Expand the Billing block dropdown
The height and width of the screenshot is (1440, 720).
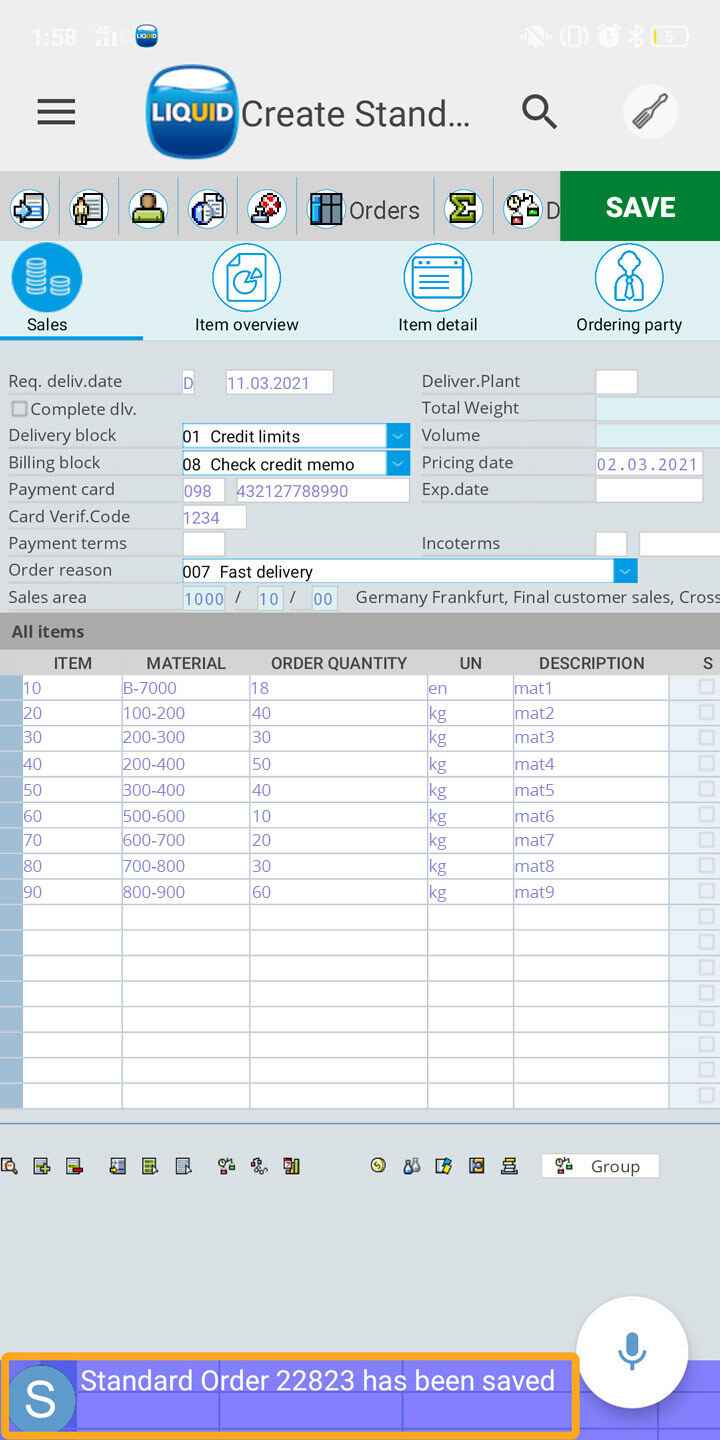(398, 463)
